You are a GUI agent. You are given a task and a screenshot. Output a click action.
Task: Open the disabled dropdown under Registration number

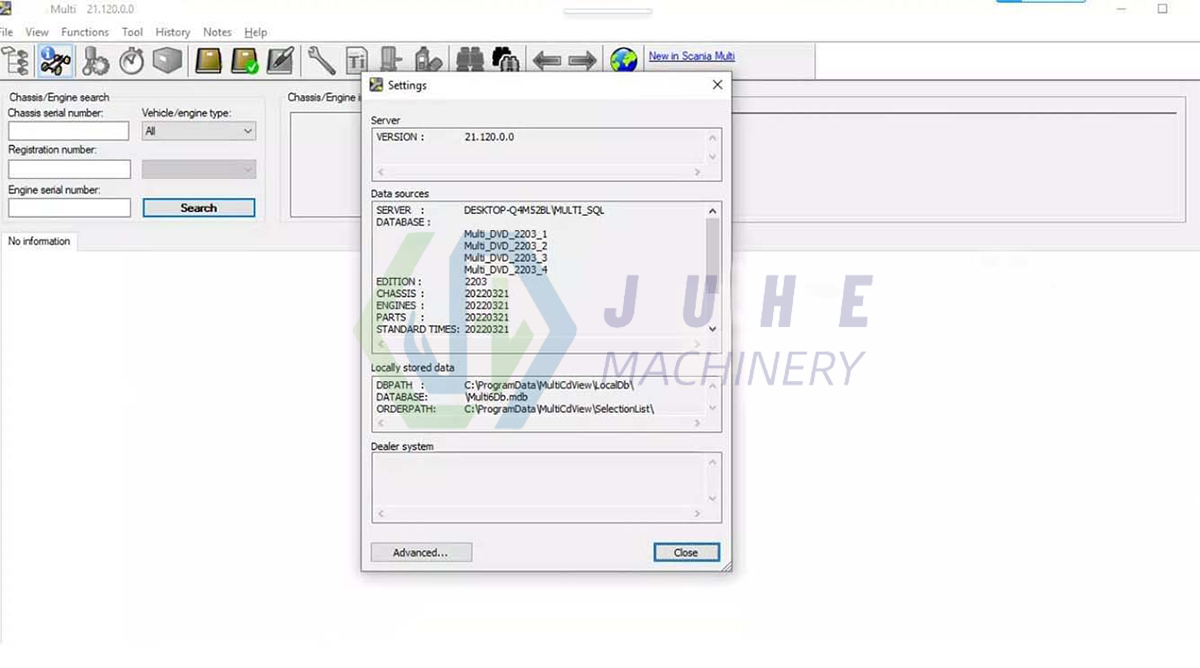[x=198, y=168]
